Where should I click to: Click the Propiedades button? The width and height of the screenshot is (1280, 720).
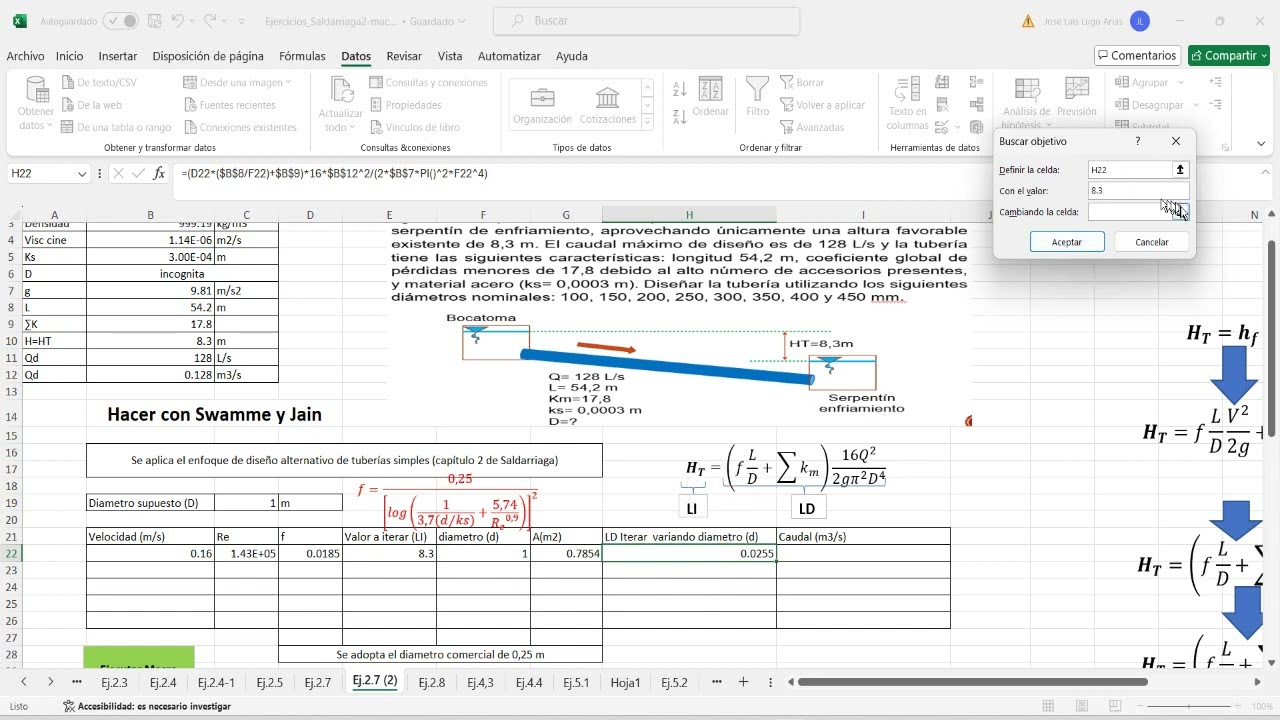point(406,105)
